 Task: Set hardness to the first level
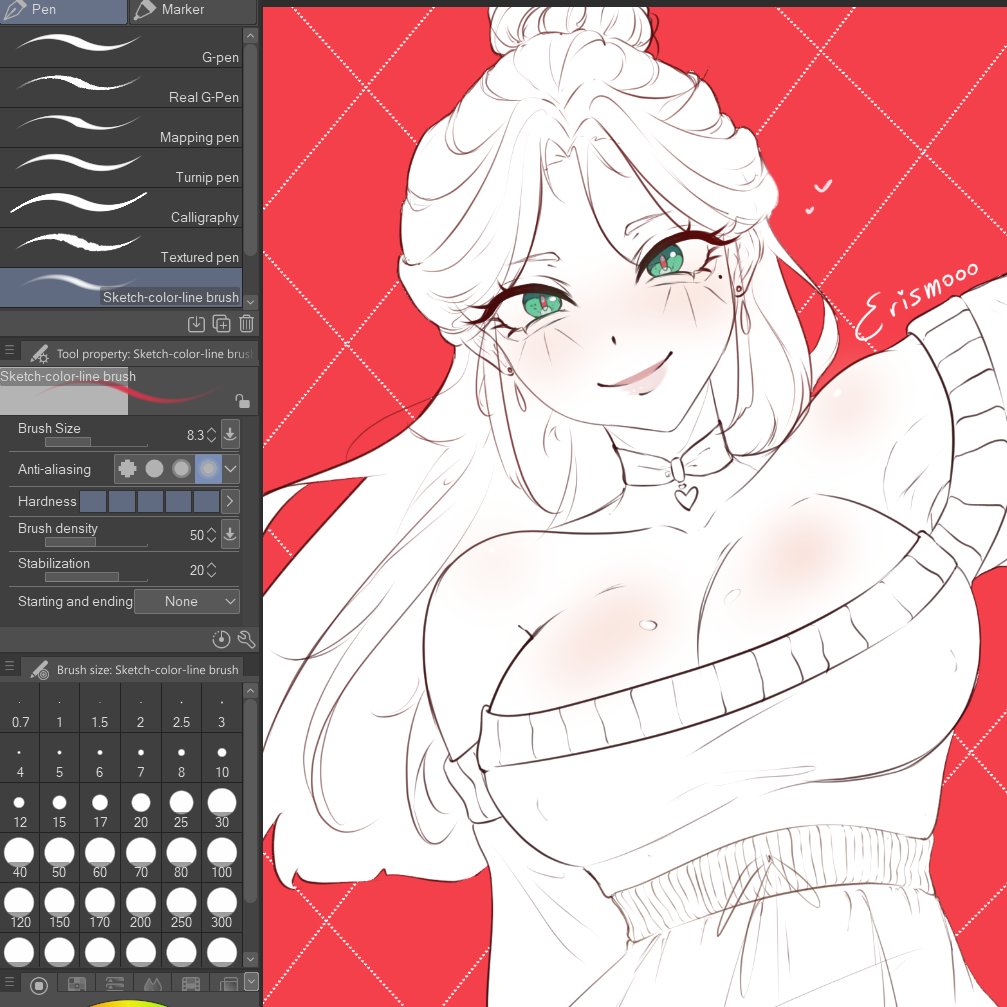coord(93,502)
